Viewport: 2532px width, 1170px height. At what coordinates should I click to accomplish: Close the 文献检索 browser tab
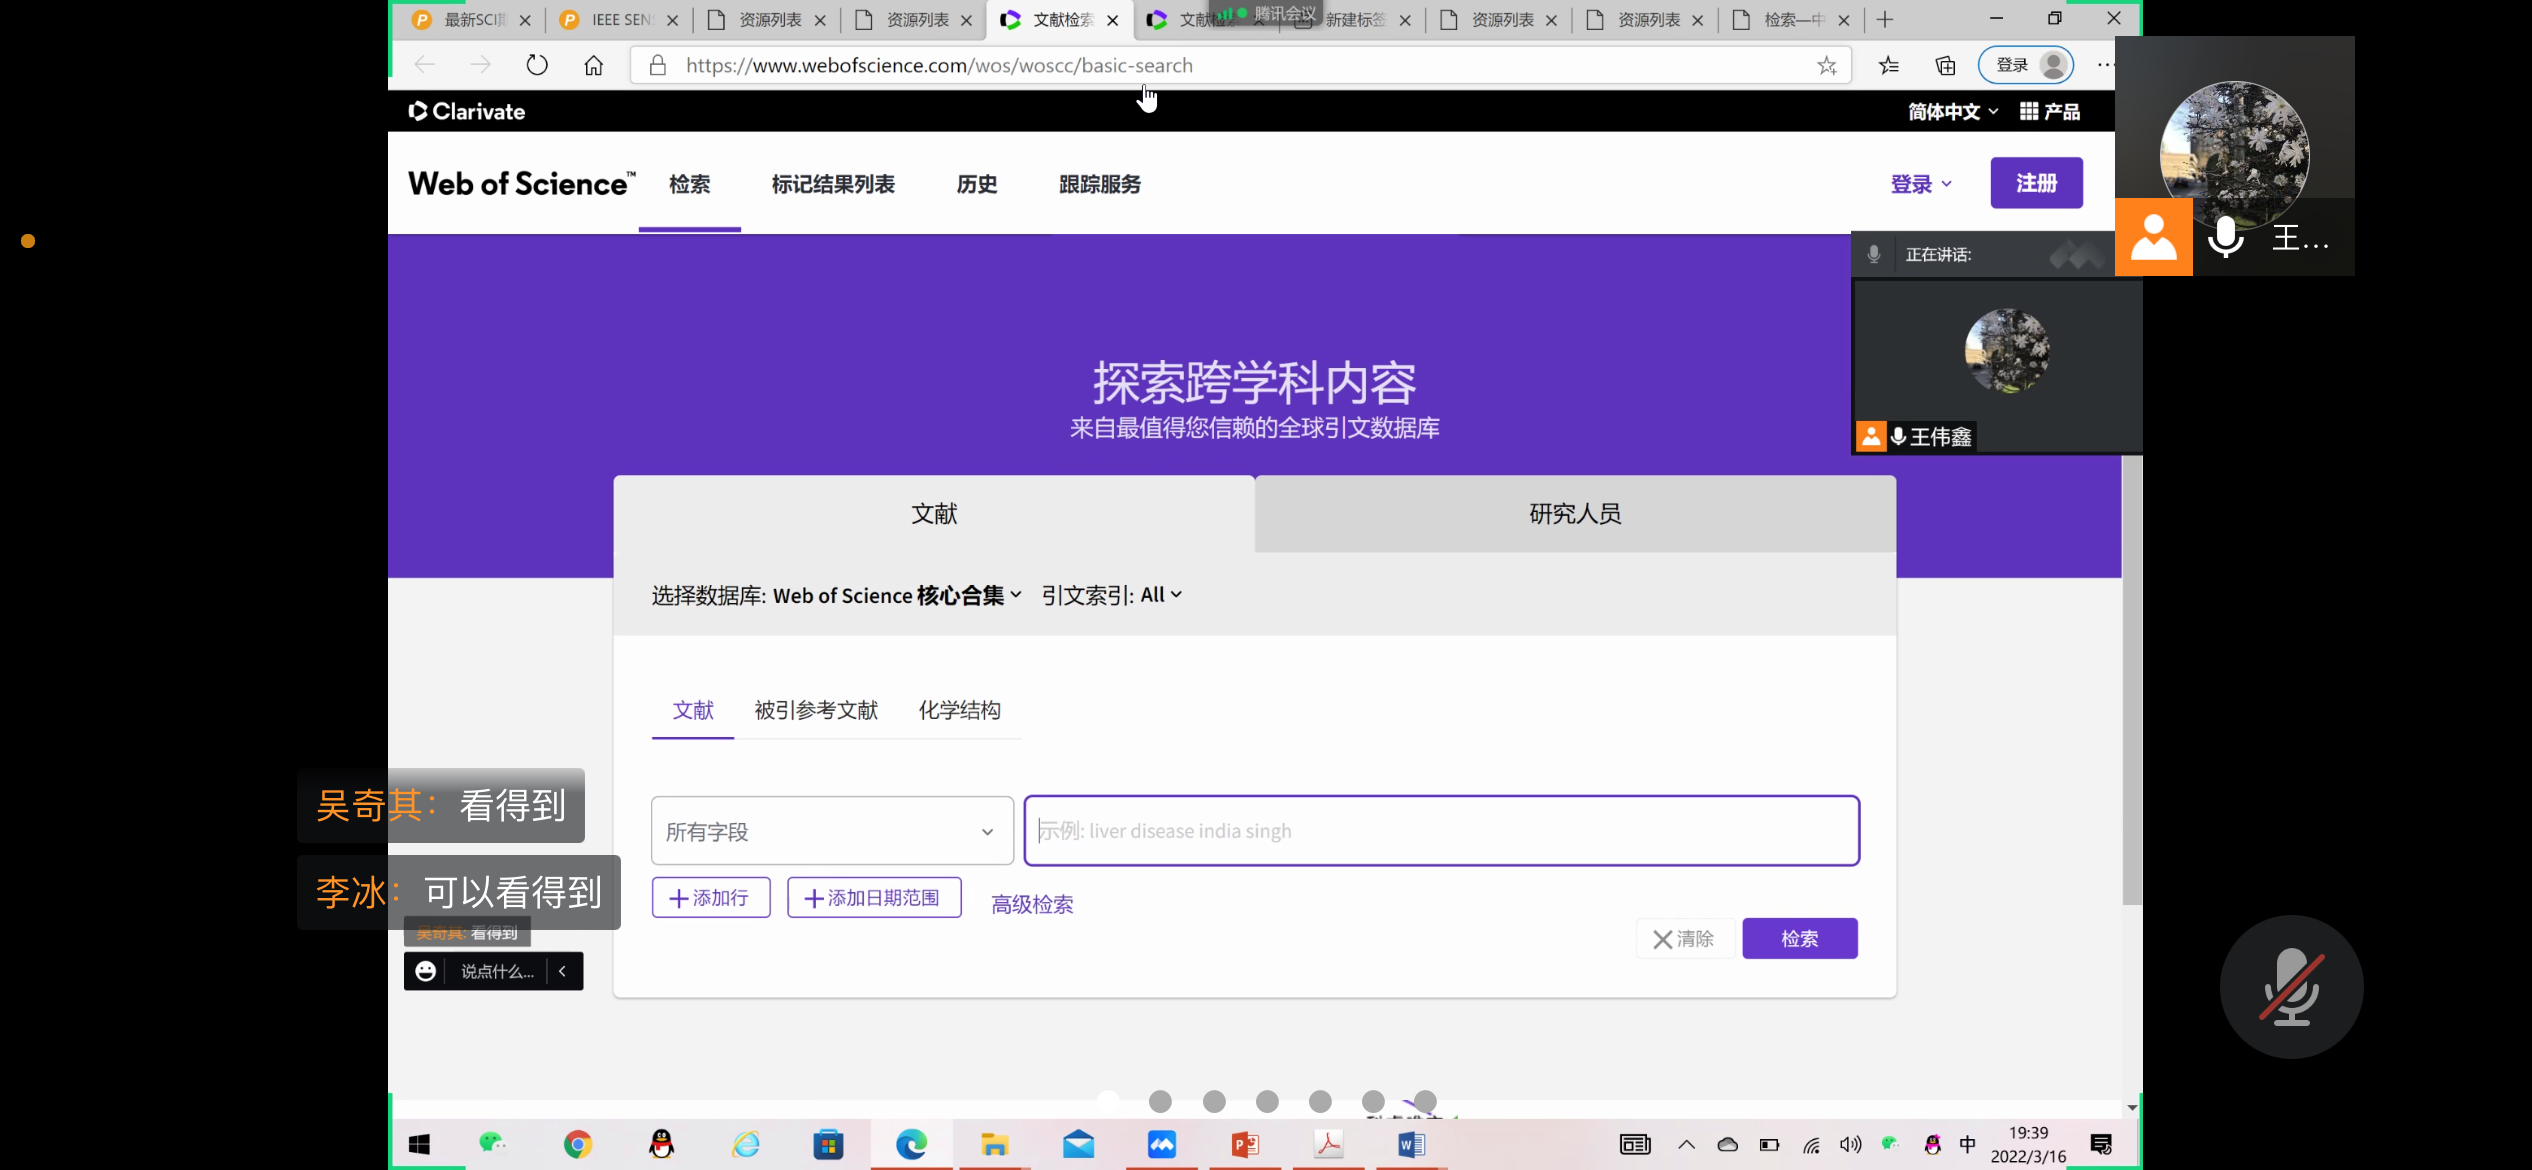click(1113, 20)
